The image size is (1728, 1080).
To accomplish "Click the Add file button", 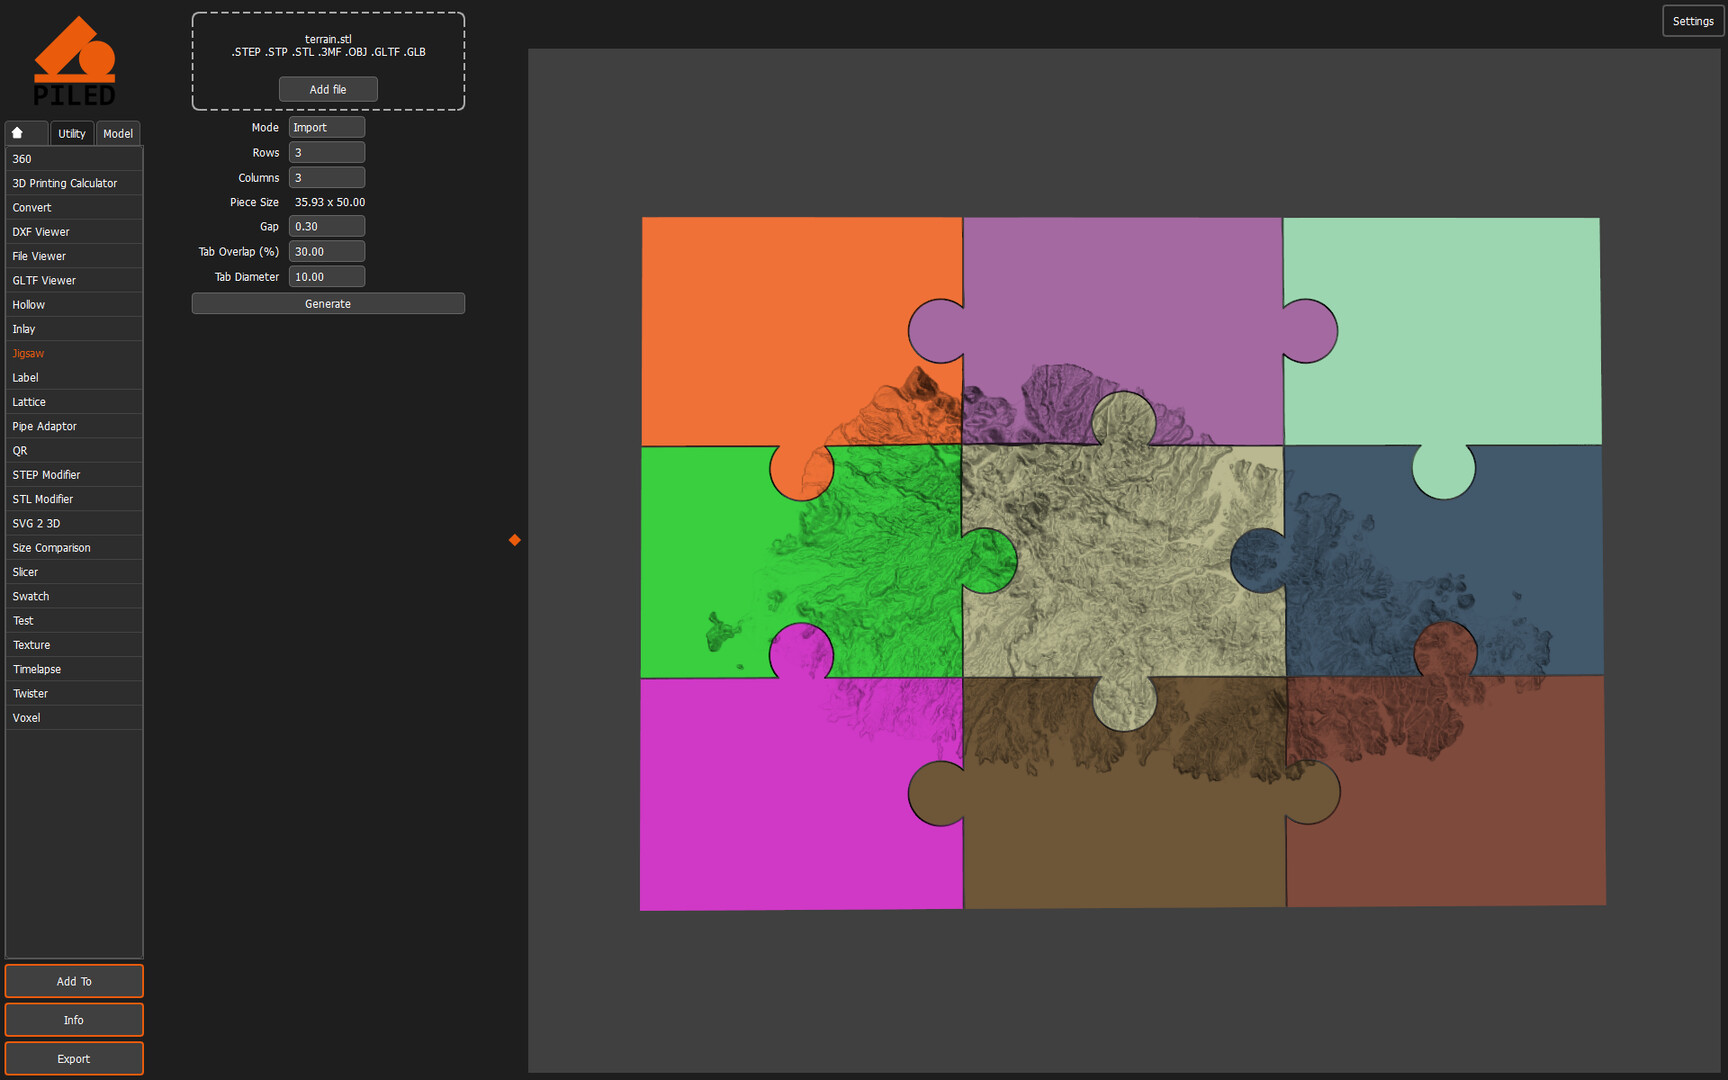I will click(328, 89).
